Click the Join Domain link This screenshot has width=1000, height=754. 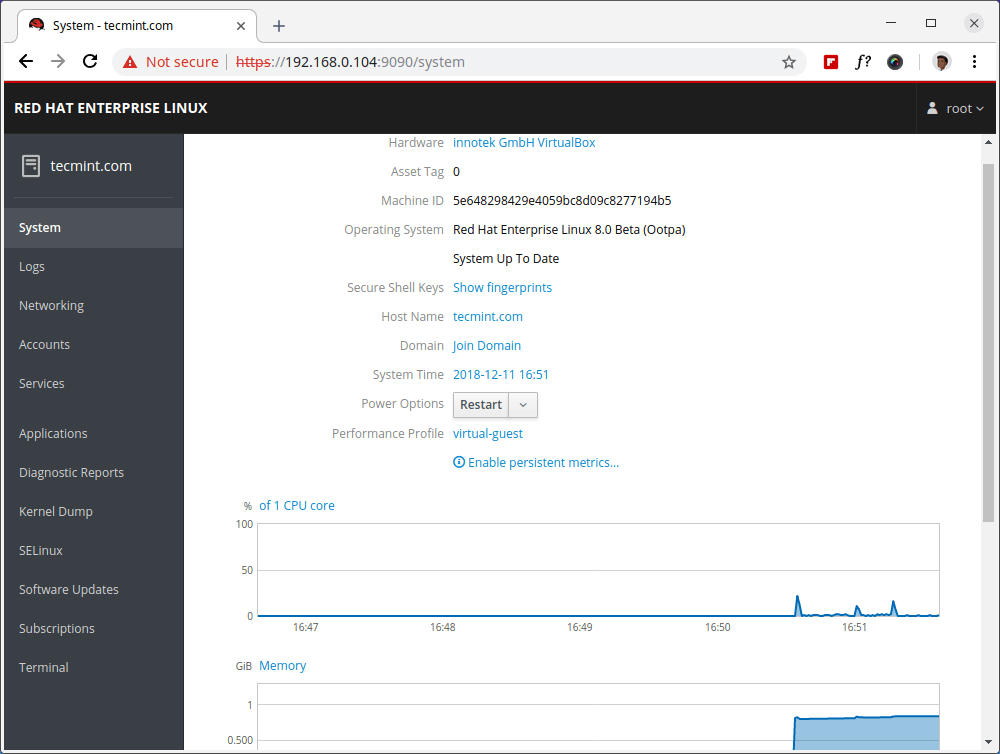[x=487, y=346]
